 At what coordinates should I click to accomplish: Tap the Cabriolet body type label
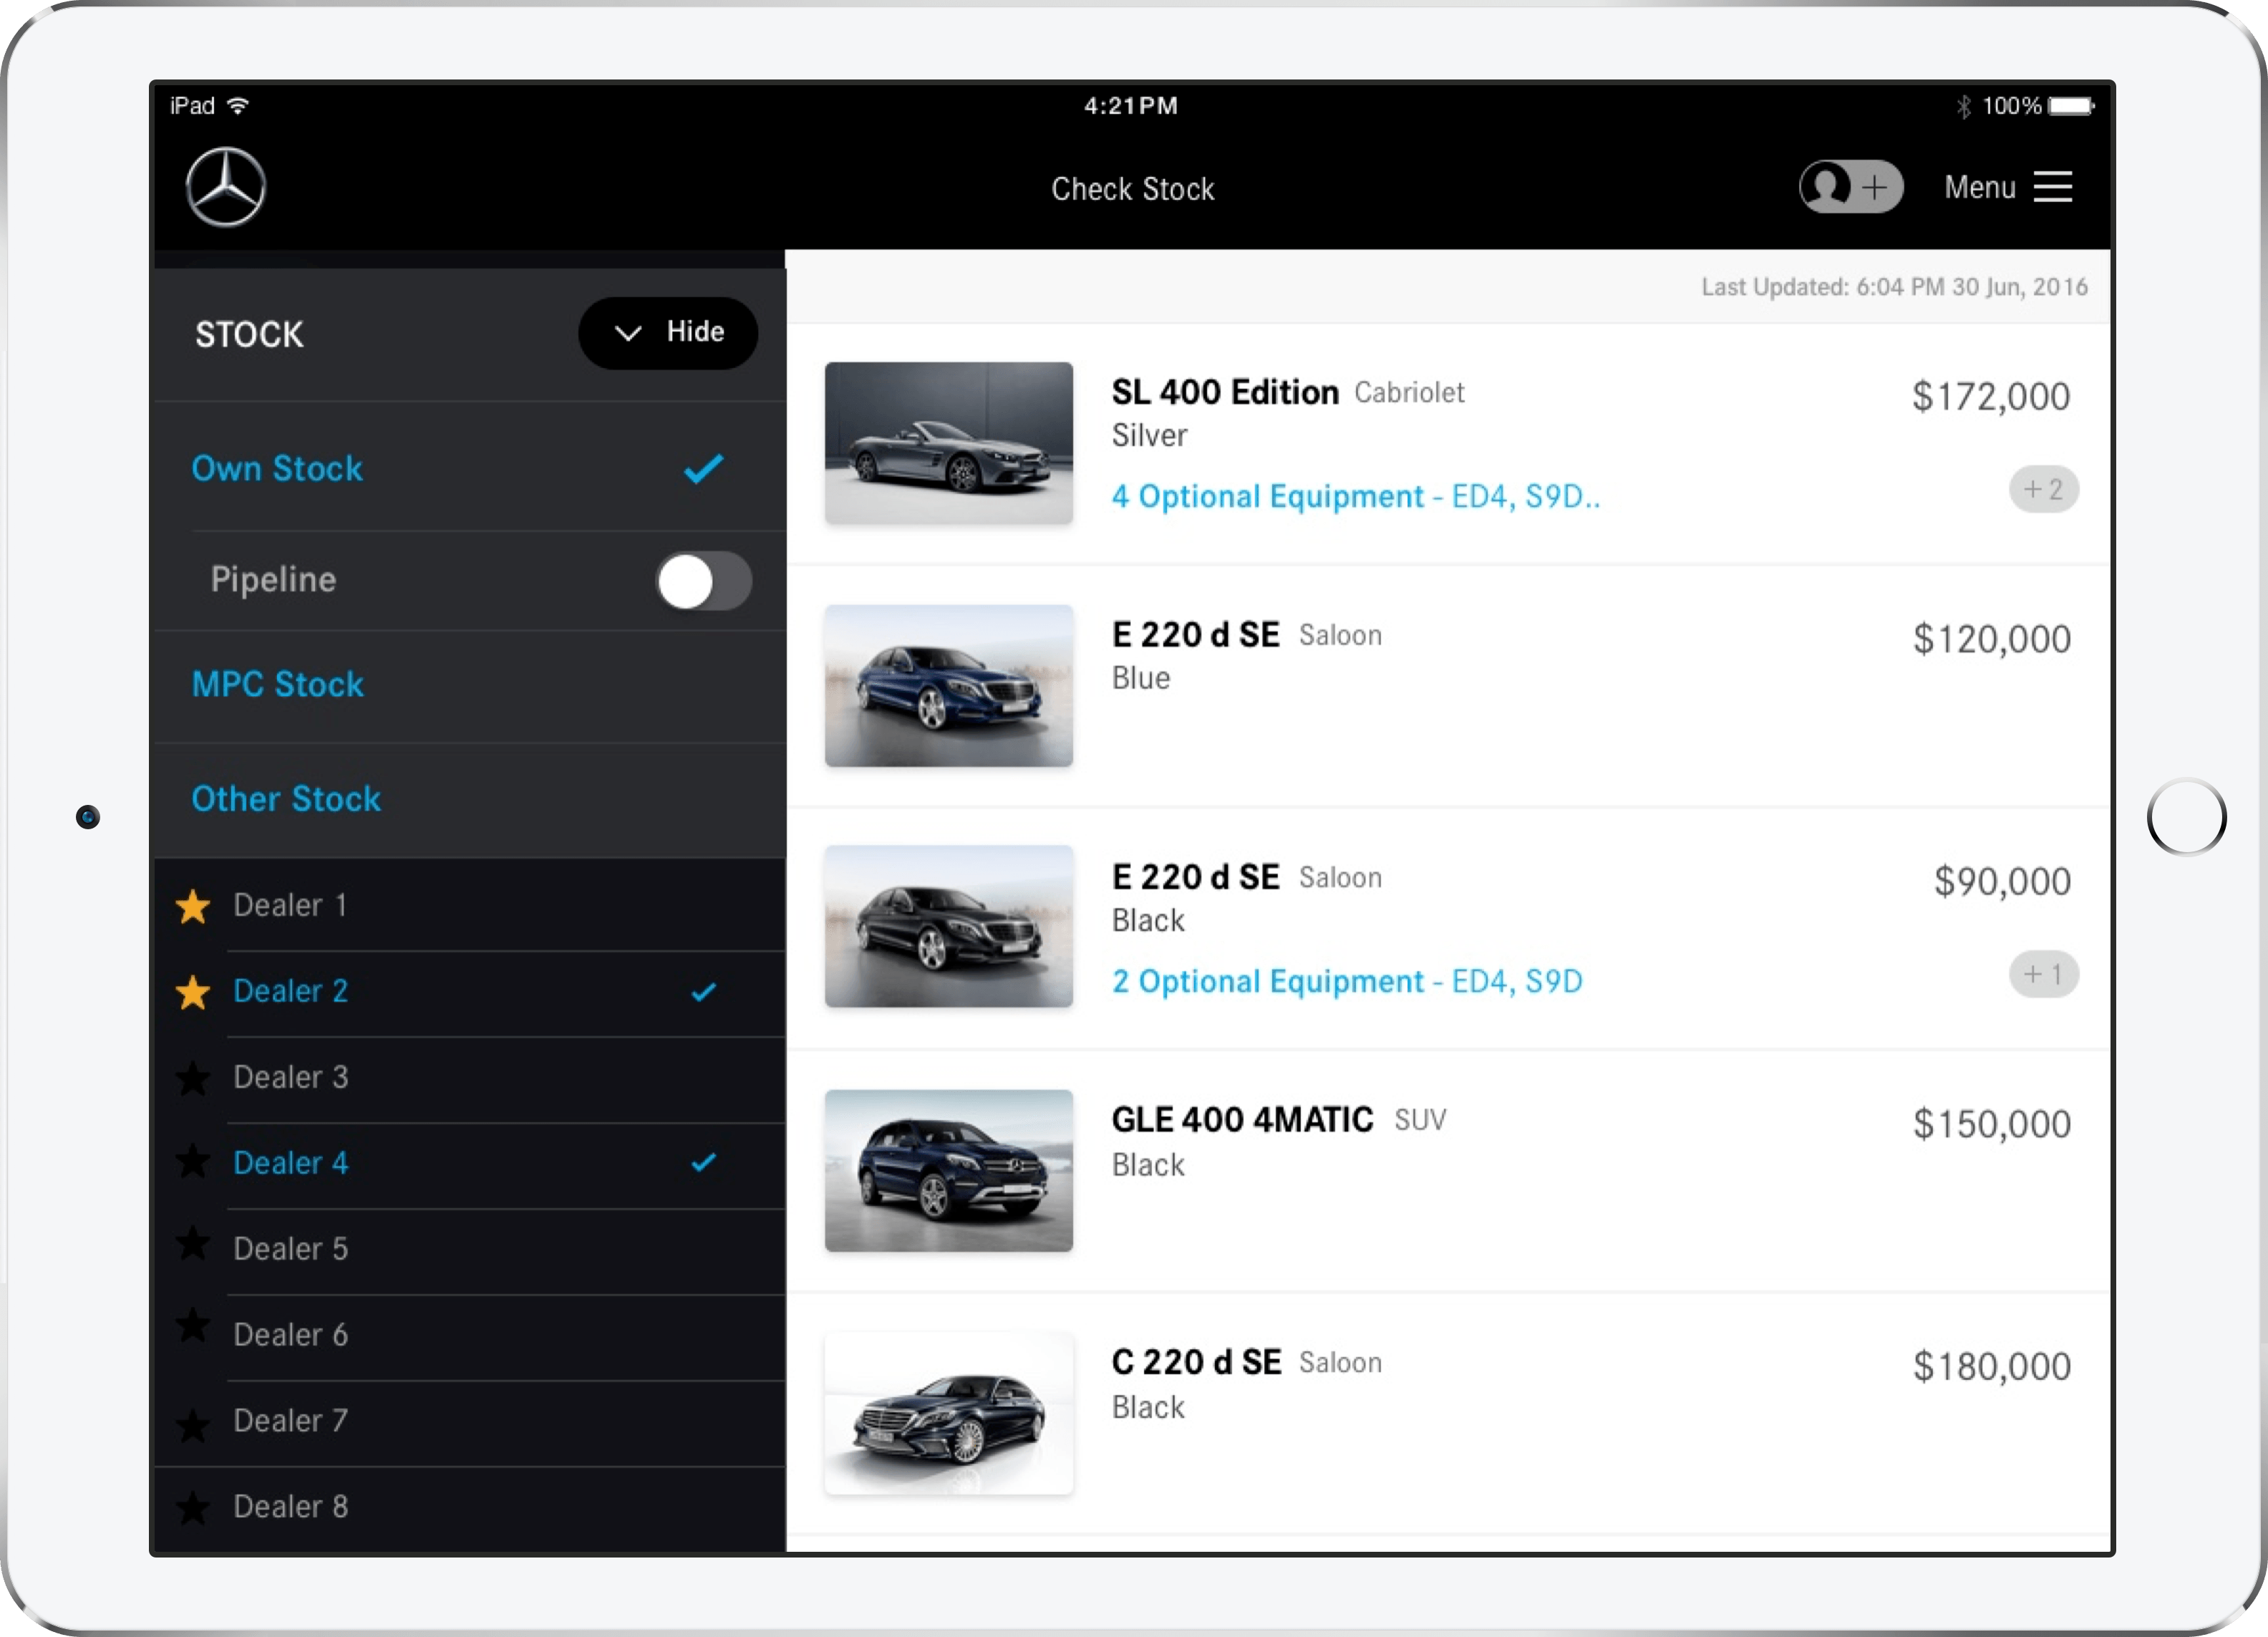1409,393
